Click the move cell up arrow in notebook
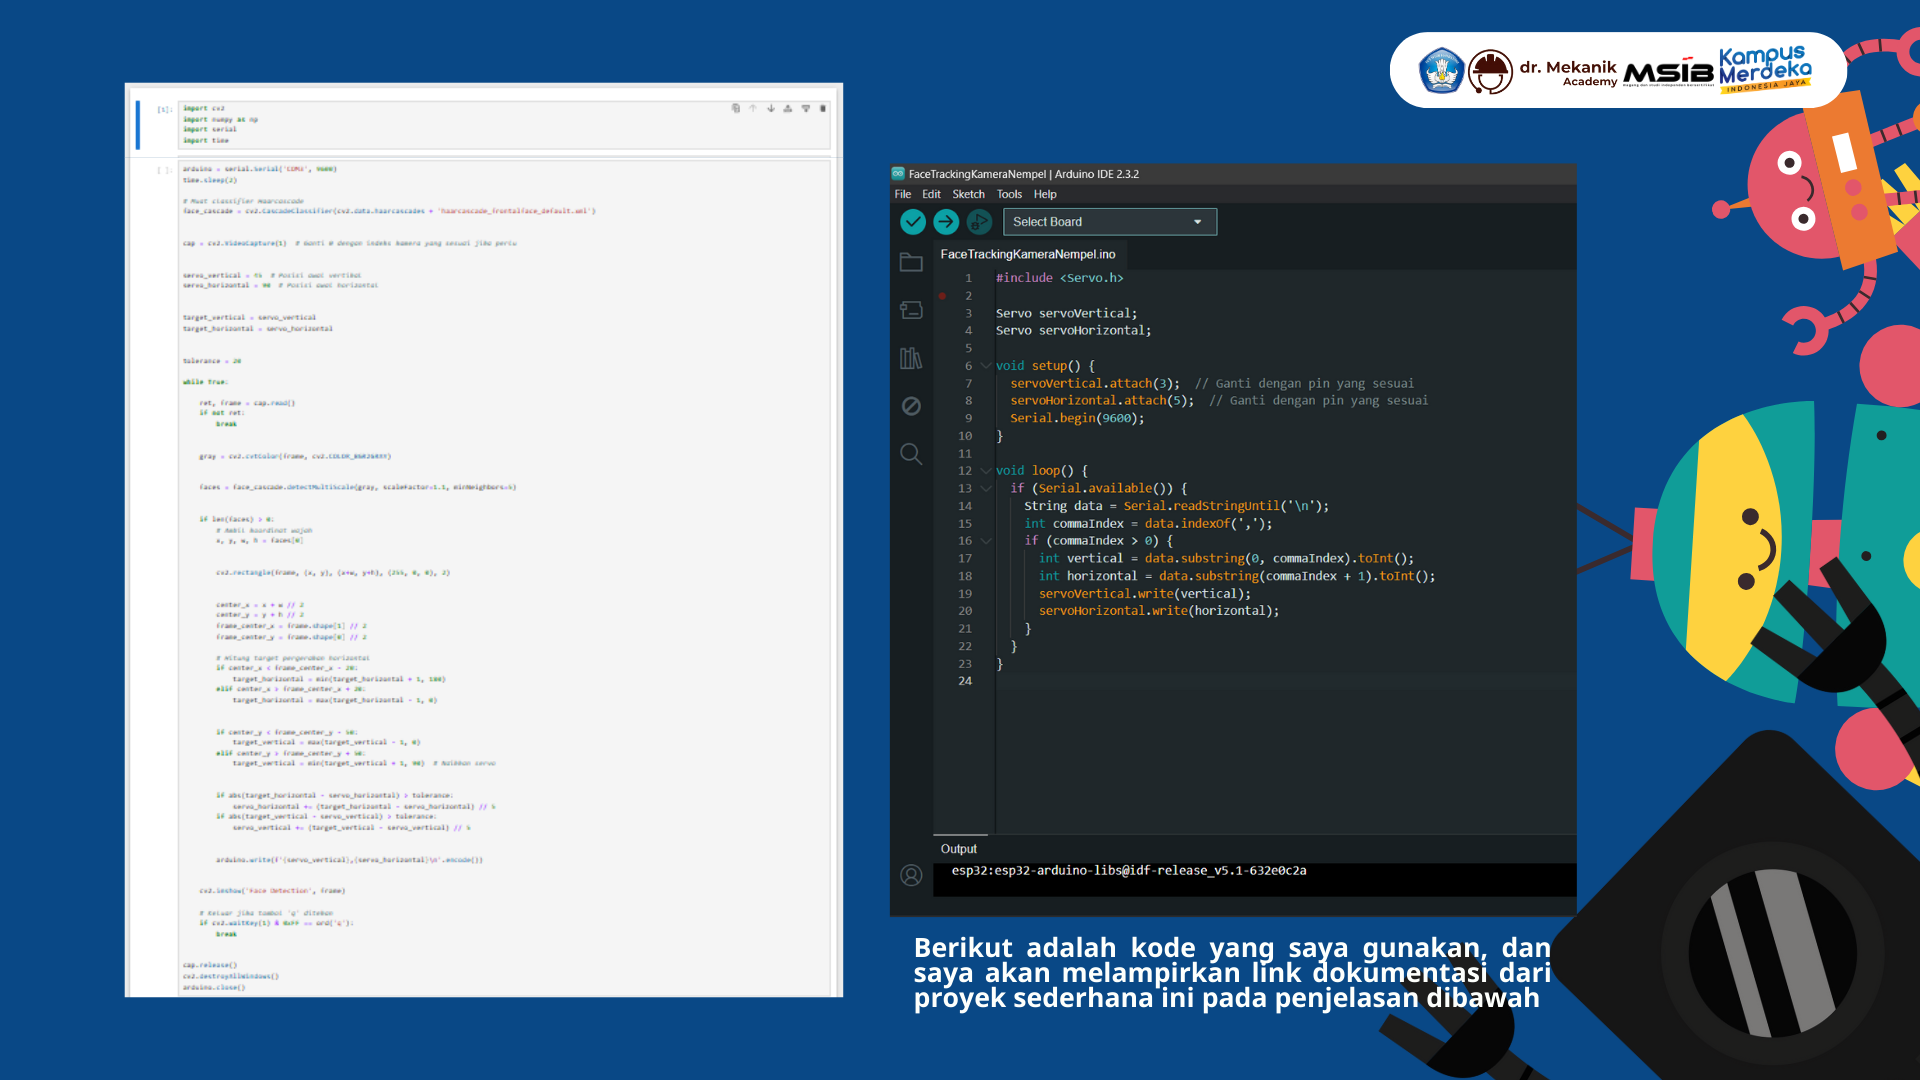This screenshot has height=1080, width=1920. pos(753,108)
